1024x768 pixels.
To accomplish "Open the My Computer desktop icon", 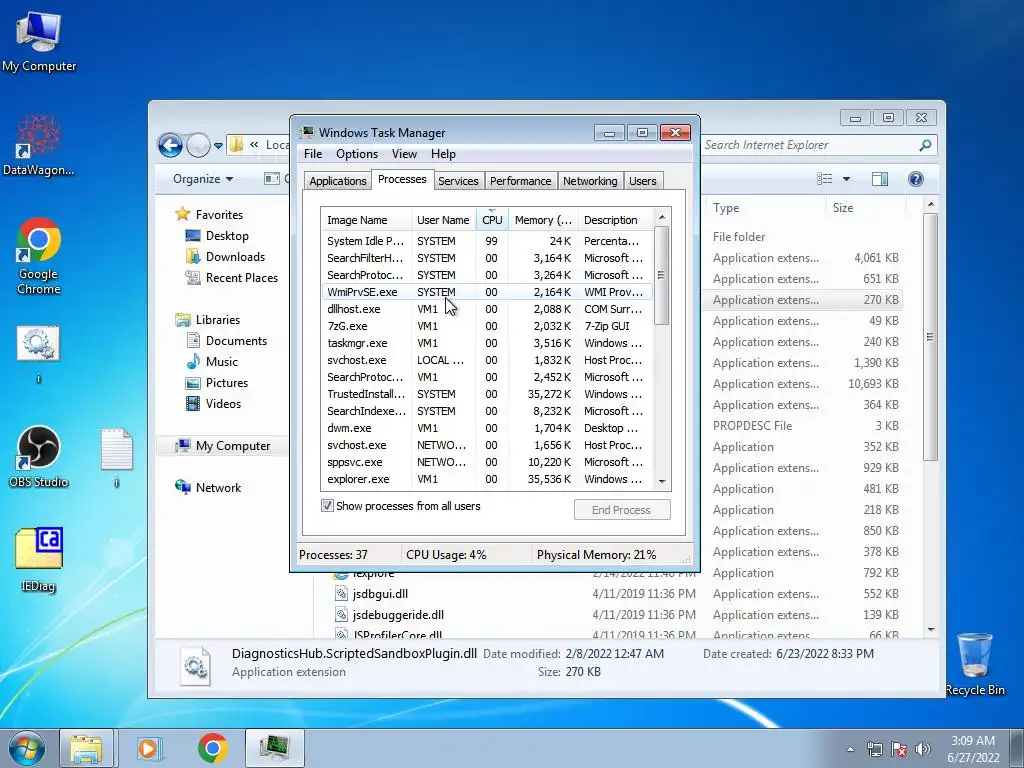I will point(39,40).
